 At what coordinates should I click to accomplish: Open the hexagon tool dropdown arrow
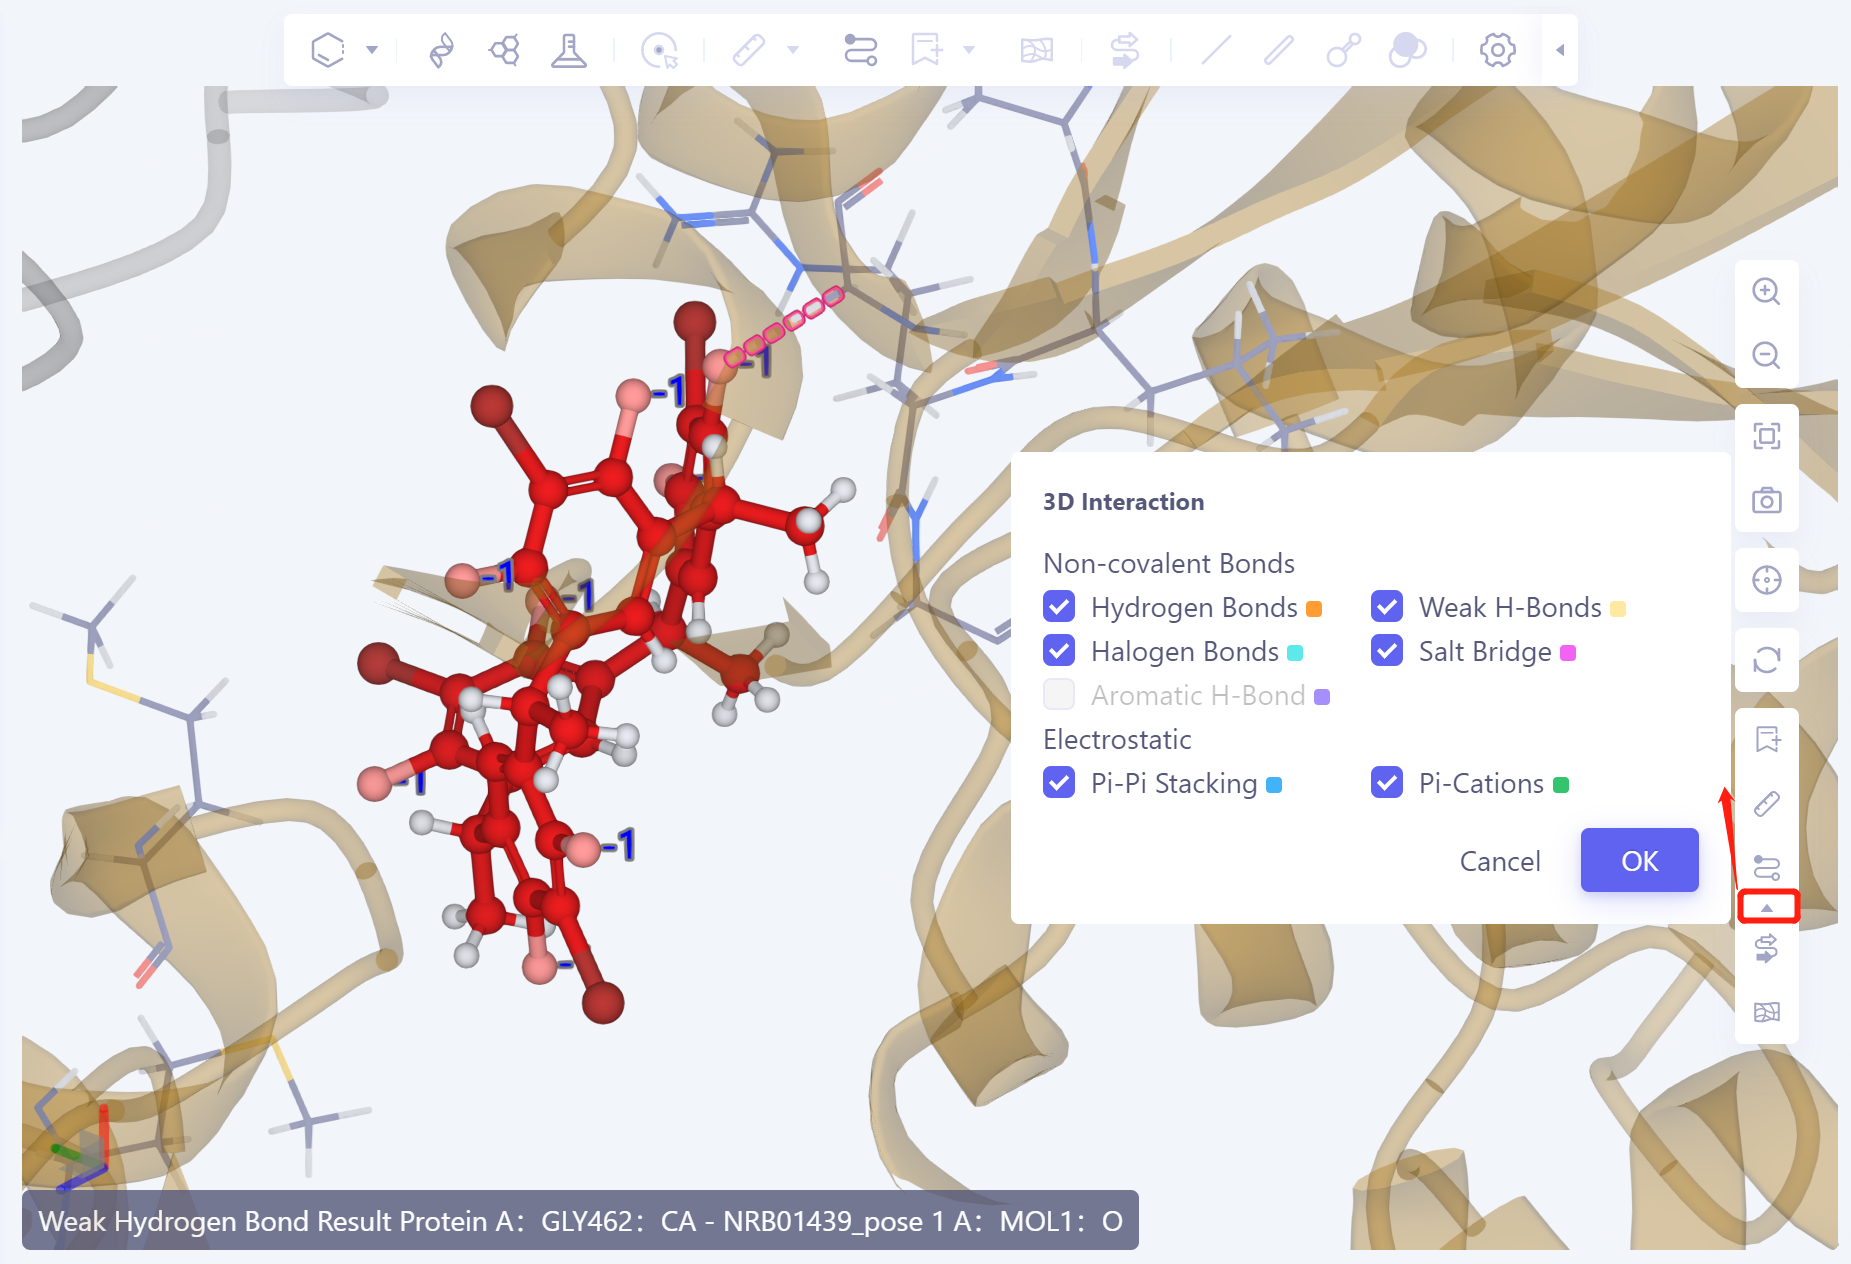point(371,49)
